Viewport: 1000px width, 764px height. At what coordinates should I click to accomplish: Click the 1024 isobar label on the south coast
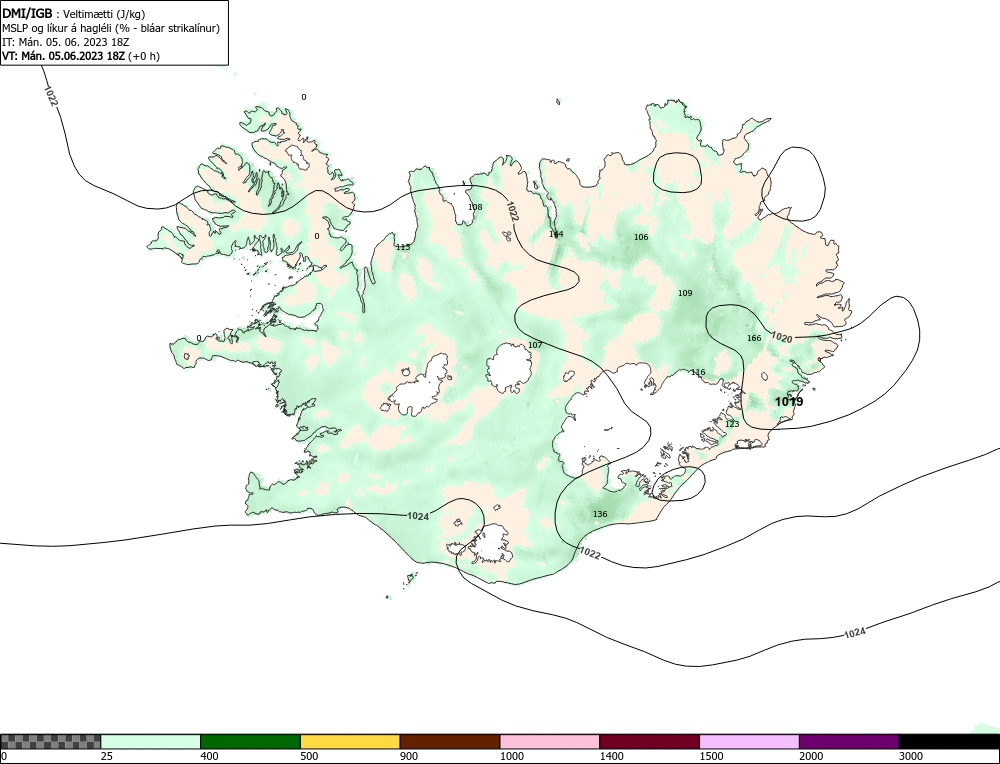[418, 516]
